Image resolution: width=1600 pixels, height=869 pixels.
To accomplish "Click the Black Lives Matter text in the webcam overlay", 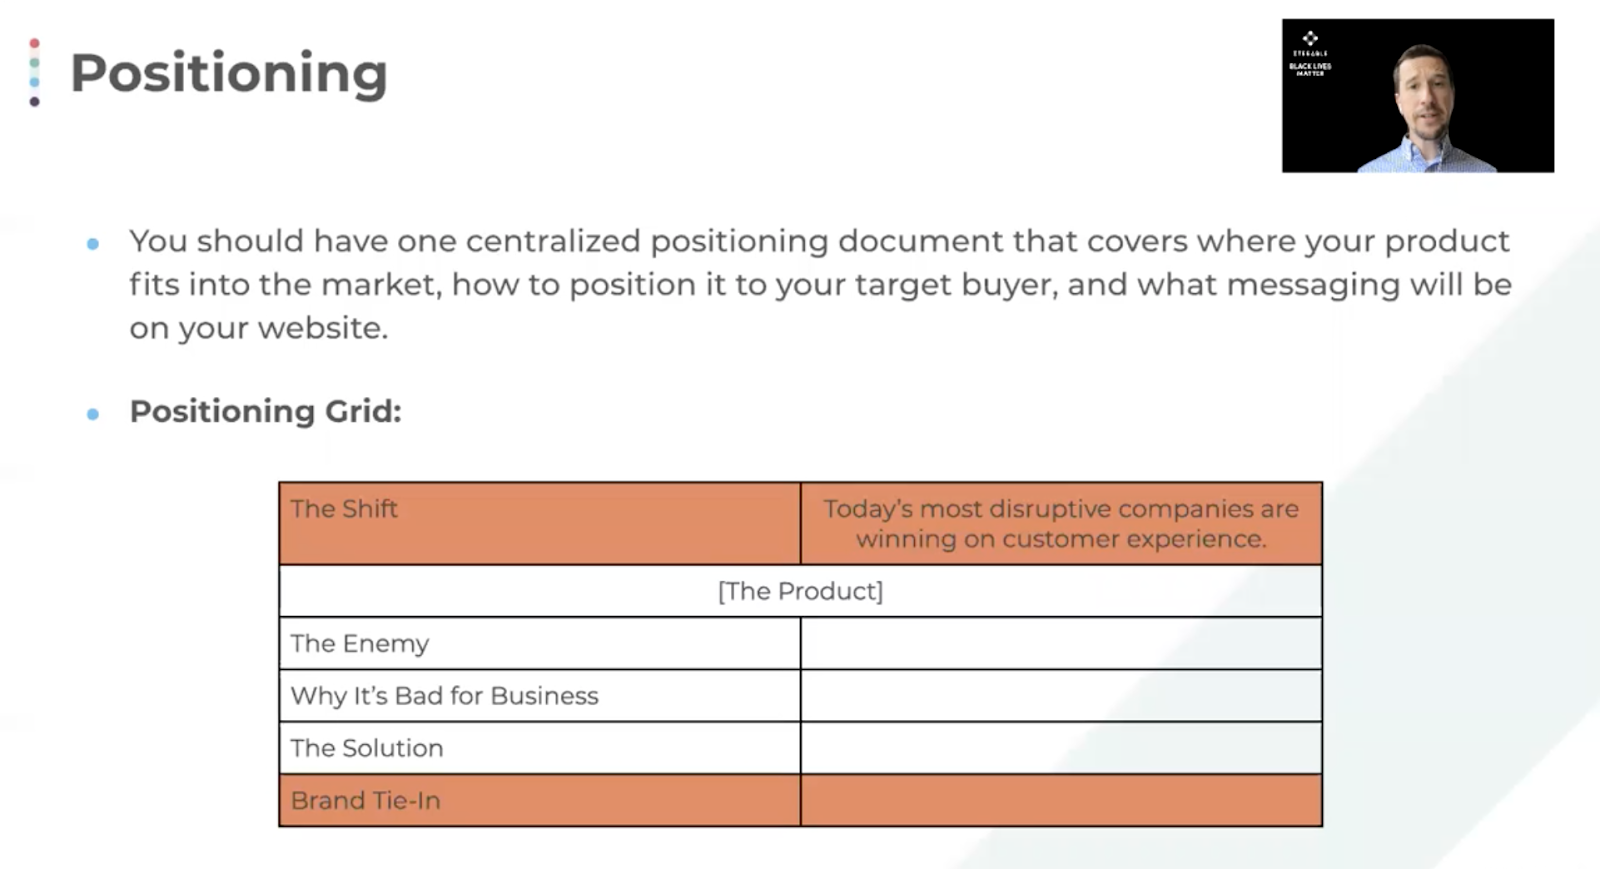I will tap(1310, 69).
